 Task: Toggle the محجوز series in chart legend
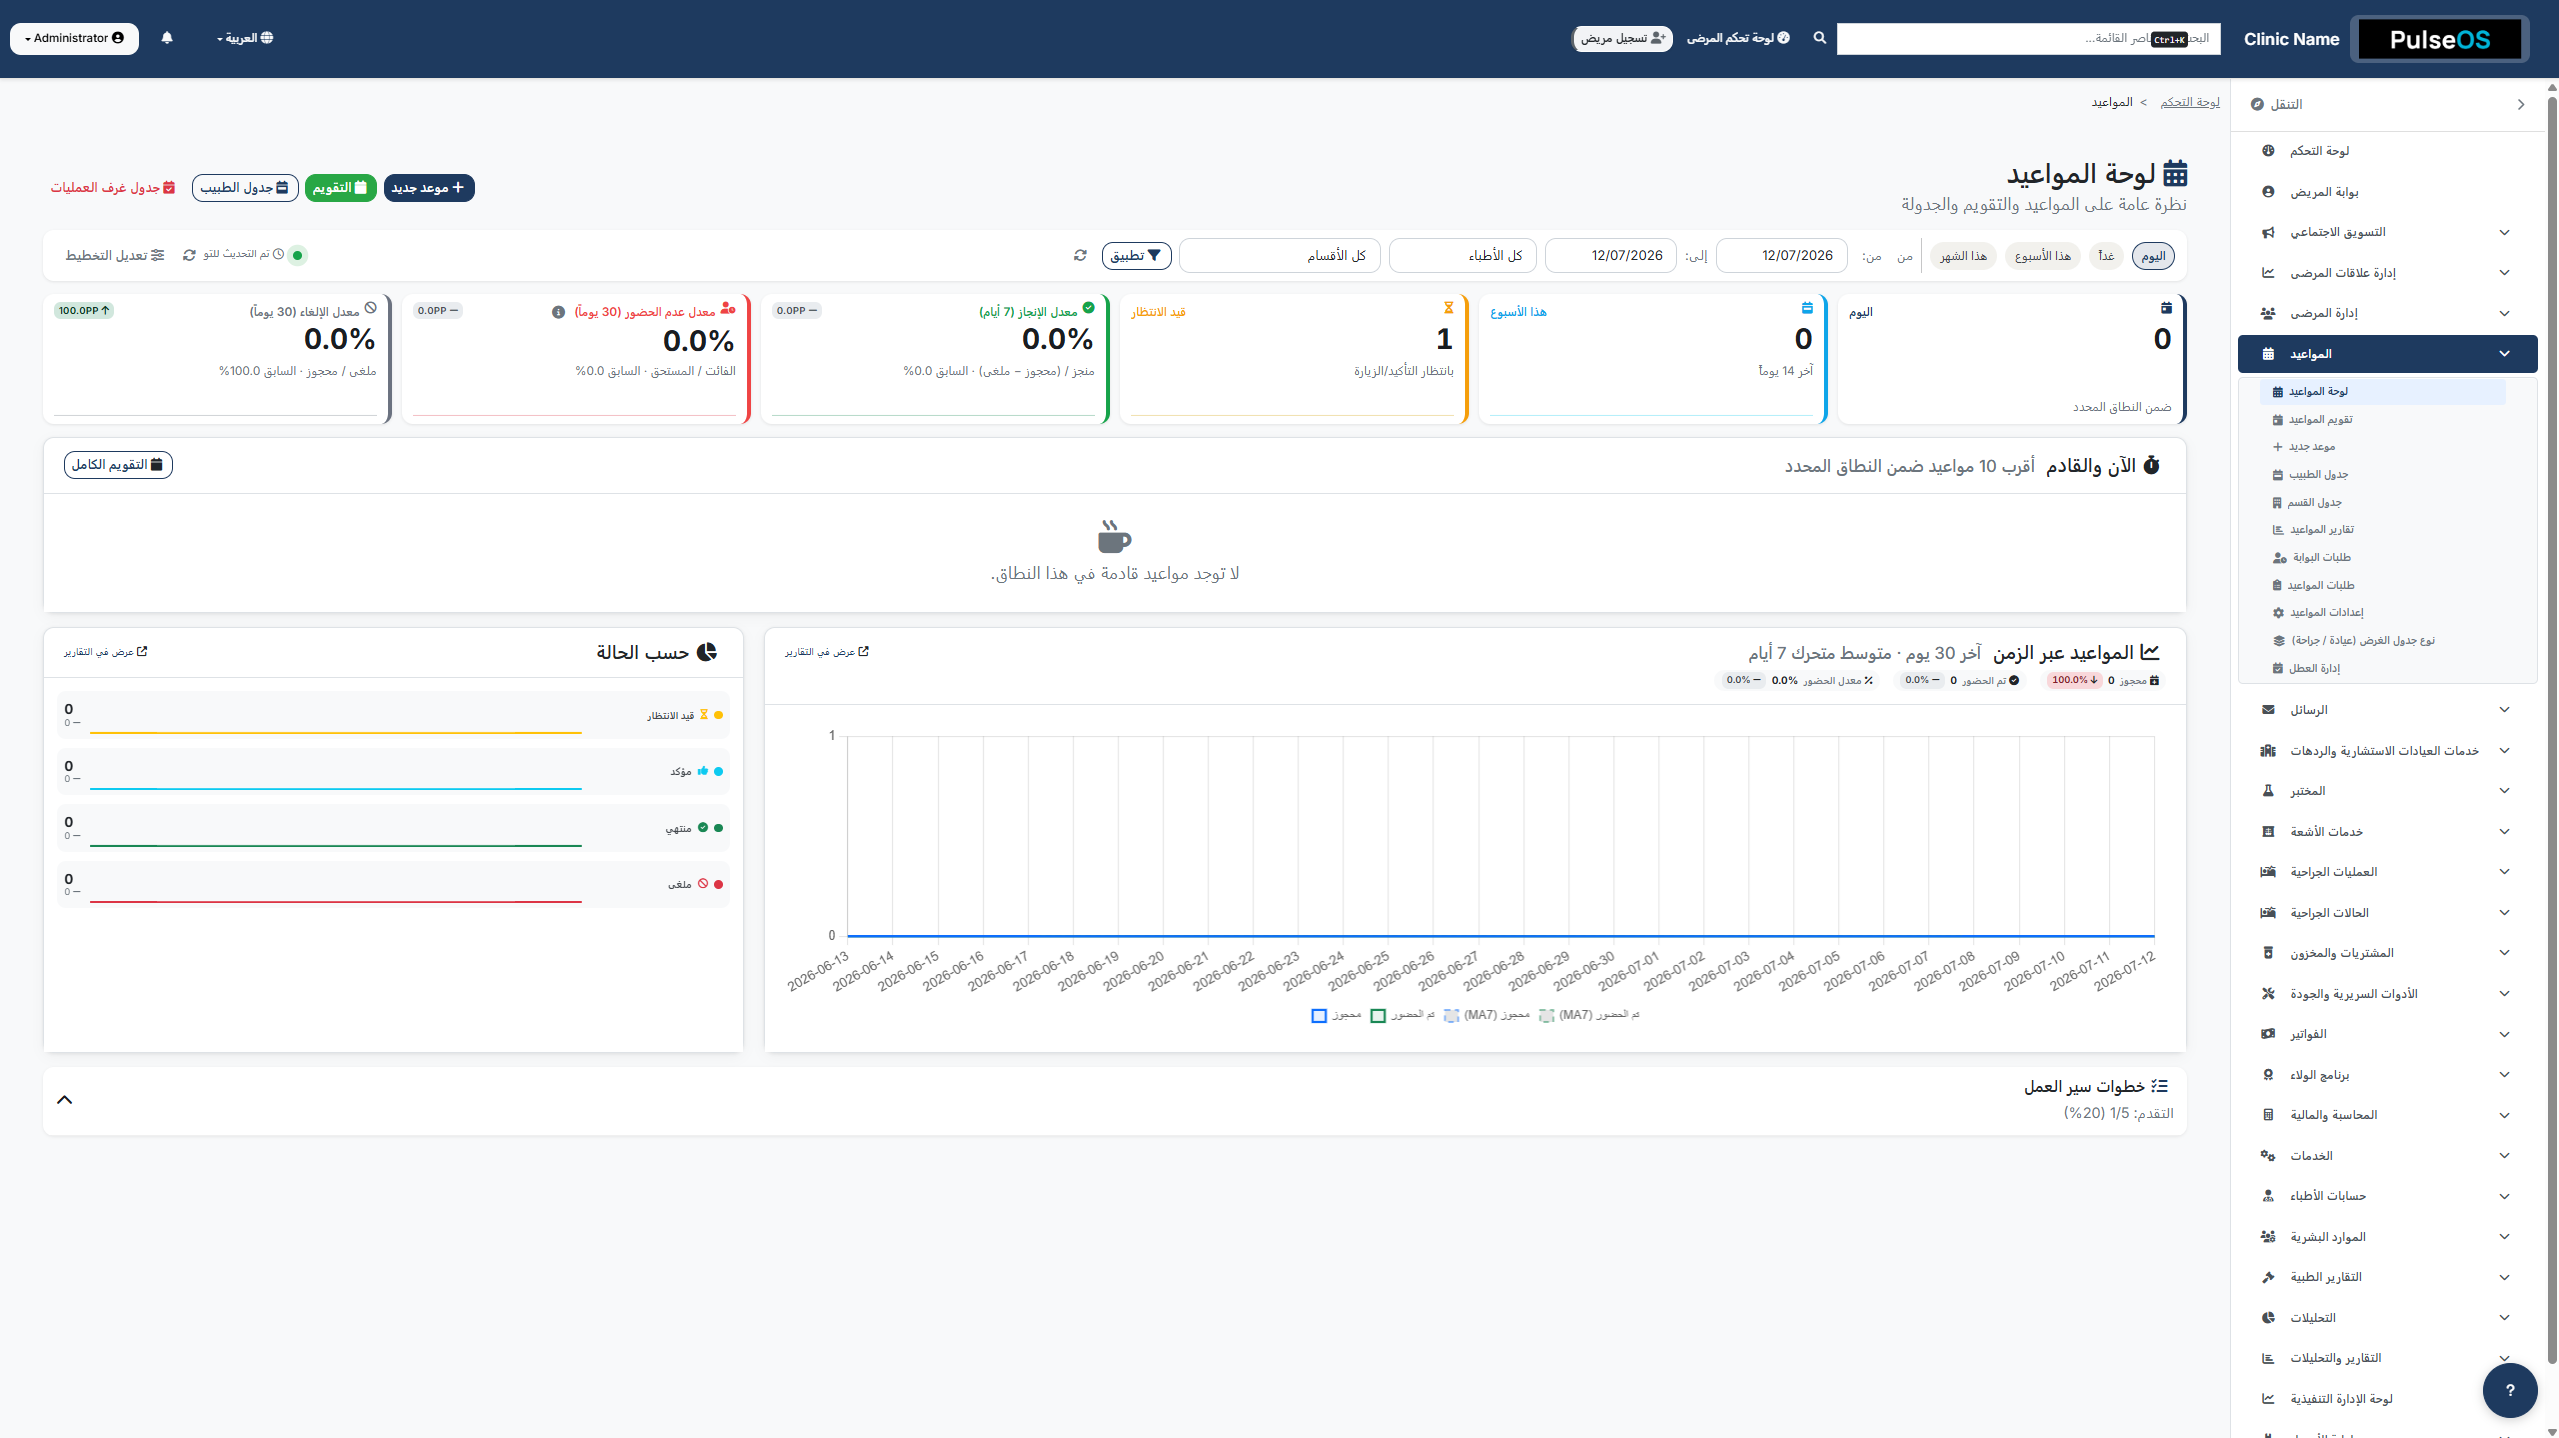[x=1336, y=1015]
